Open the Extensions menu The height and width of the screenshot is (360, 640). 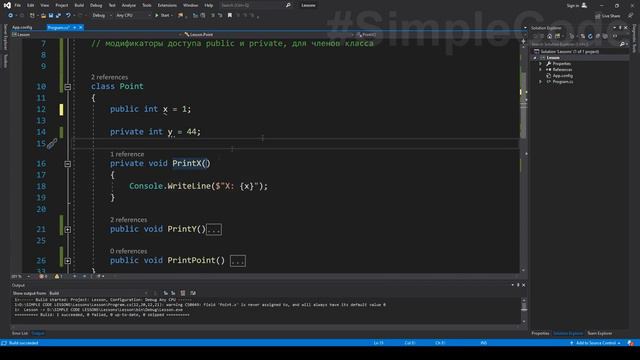[x=167, y=5]
